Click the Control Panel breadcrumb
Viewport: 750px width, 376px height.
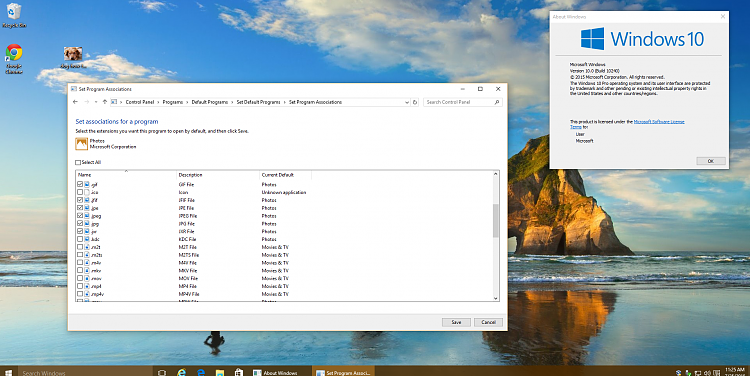coord(140,102)
